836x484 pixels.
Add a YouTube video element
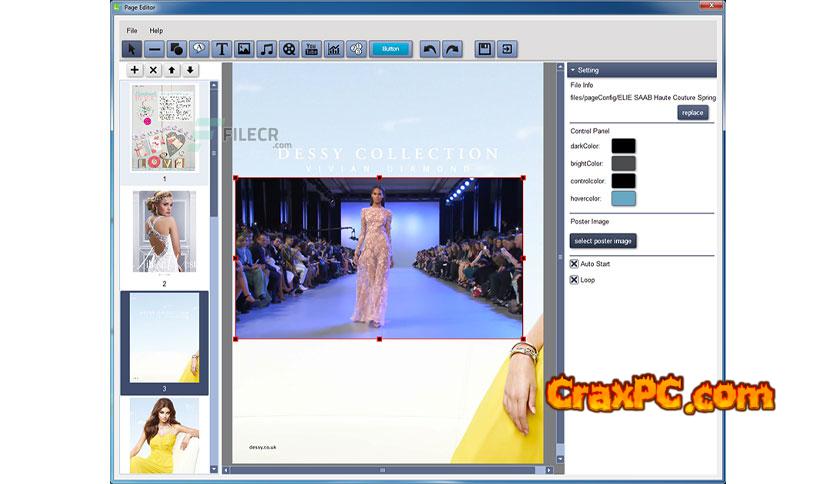[x=311, y=48]
